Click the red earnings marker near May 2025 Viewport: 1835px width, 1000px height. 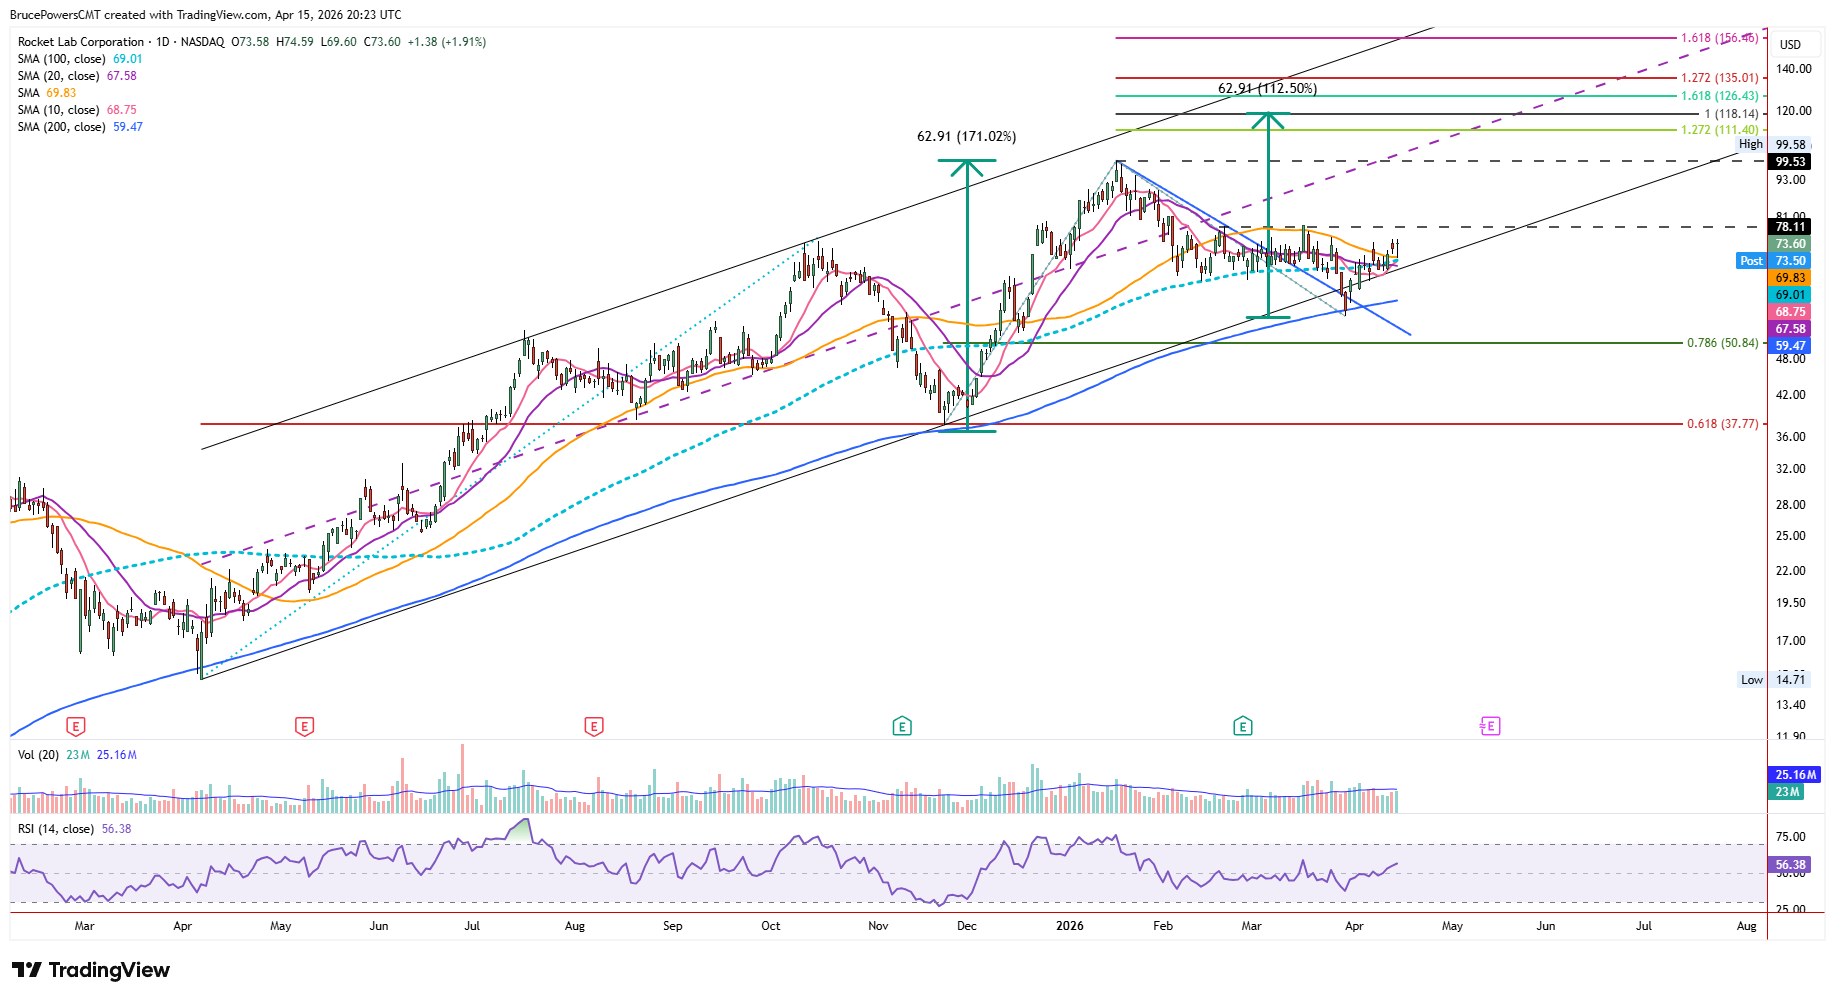point(304,727)
